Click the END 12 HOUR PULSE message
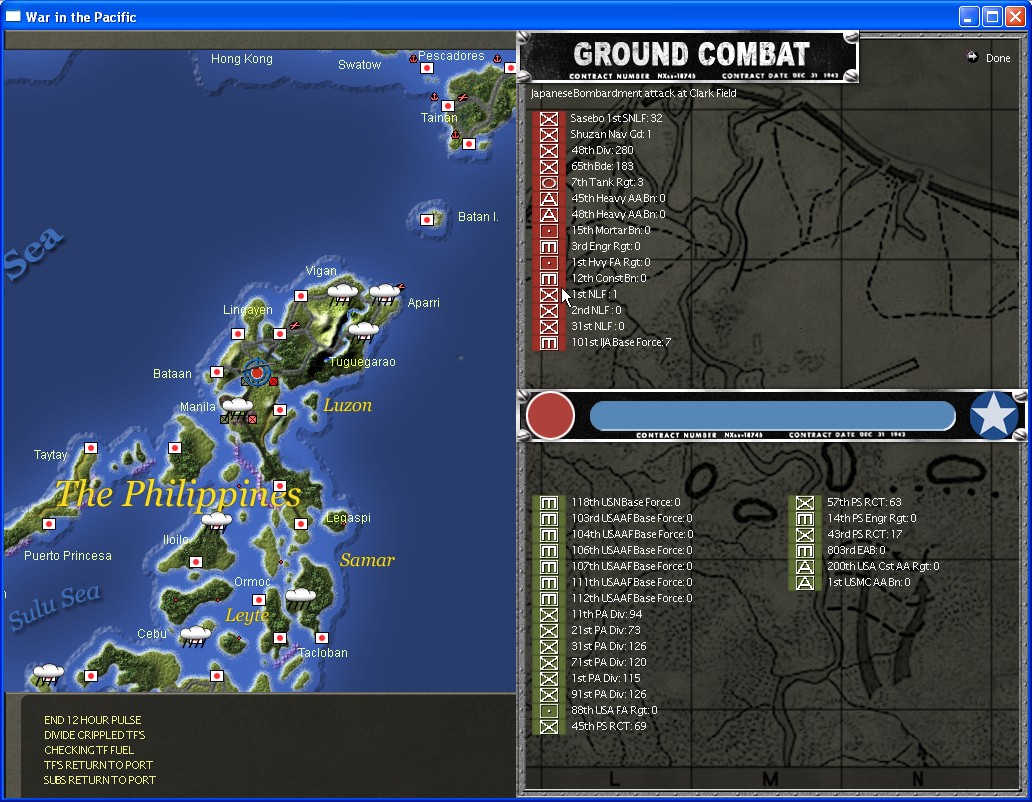Viewport: 1032px width, 802px height. click(92, 720)
